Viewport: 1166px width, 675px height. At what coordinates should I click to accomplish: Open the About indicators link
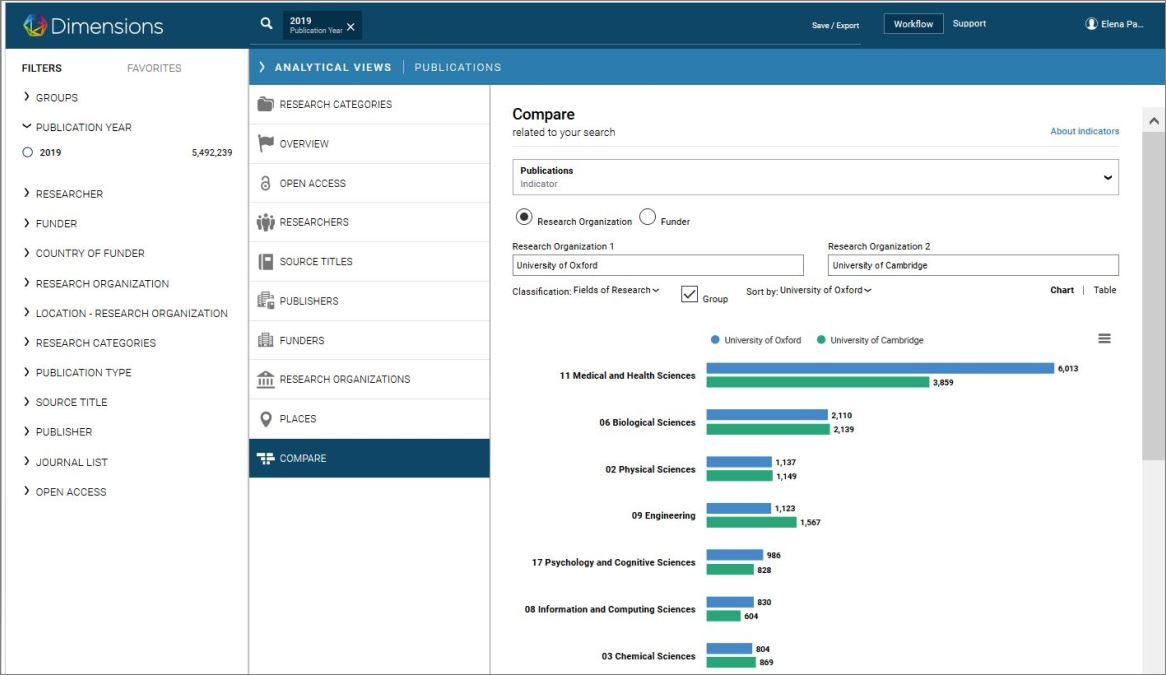pyautogui.click(x=1084, y=131)
